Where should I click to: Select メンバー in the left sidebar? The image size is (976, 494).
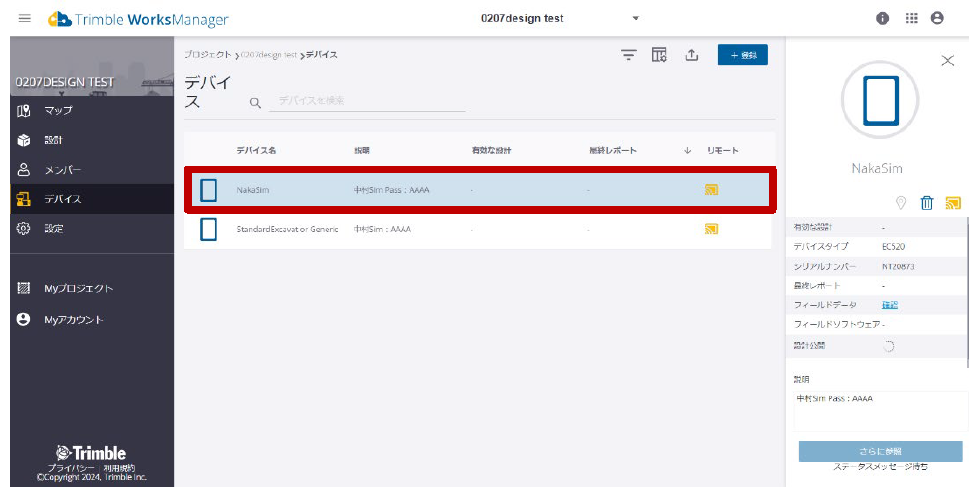(x=62, y=170)
